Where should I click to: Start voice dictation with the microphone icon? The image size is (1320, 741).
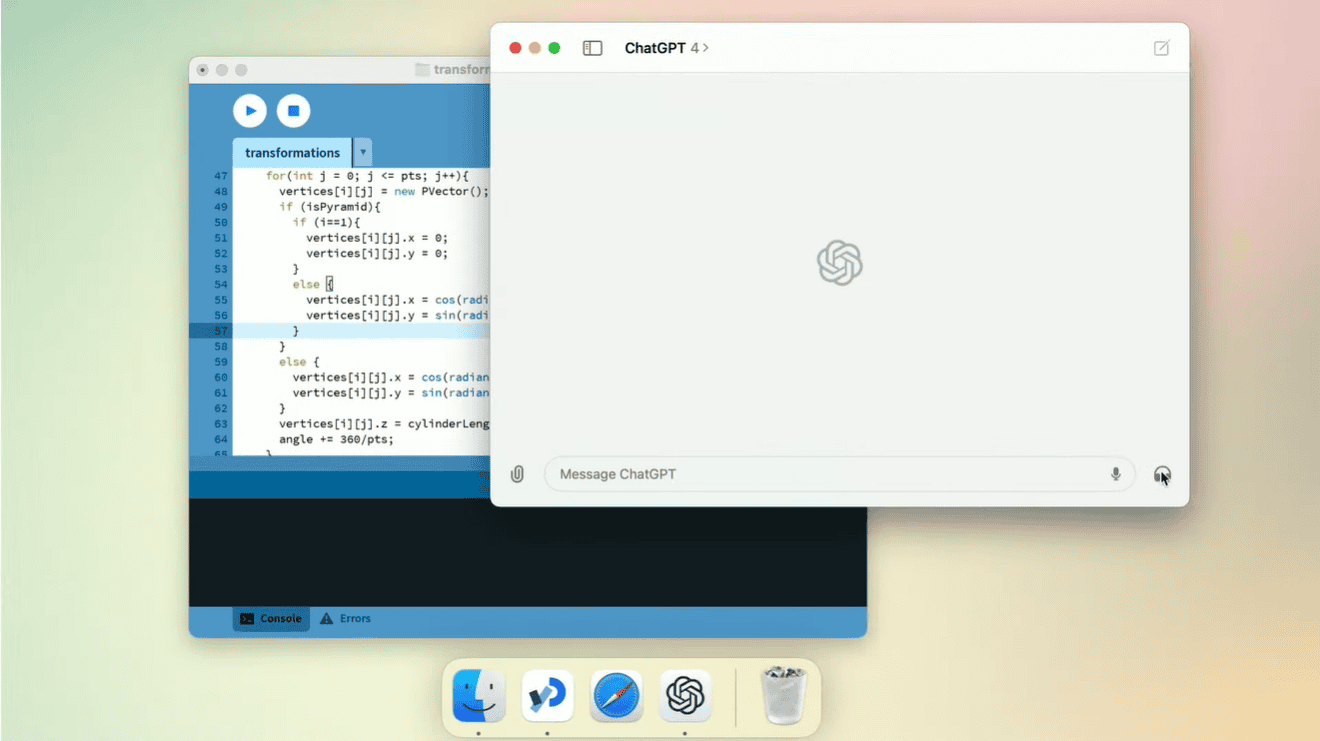click(1115, 473)
